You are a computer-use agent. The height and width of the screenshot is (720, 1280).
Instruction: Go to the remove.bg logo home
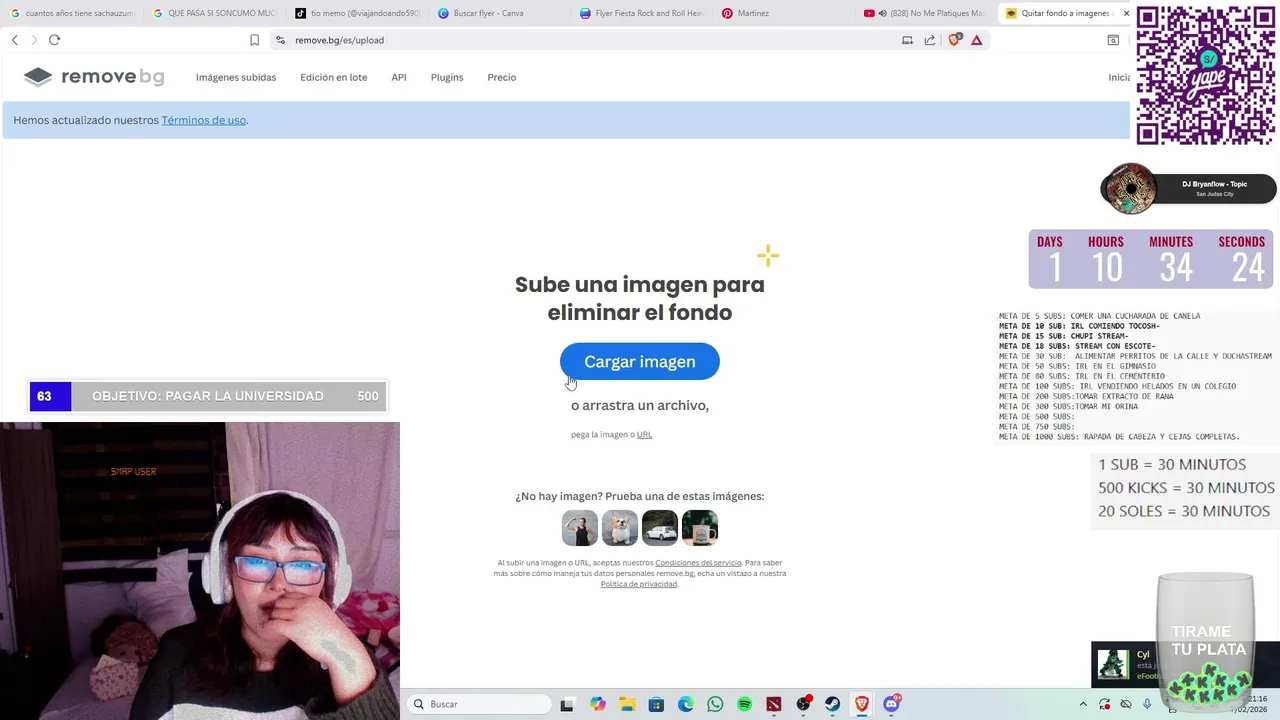94,77
